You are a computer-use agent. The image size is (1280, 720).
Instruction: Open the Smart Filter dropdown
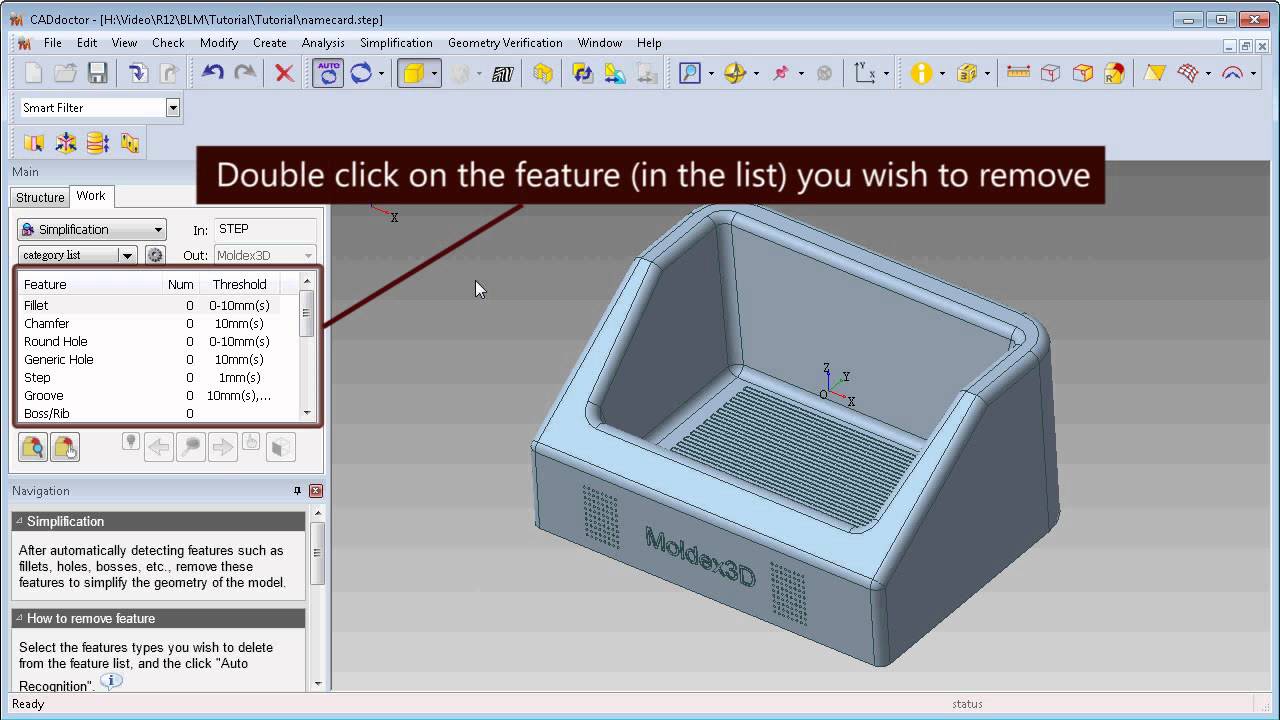pyautogui.click(x=173, y=108)
